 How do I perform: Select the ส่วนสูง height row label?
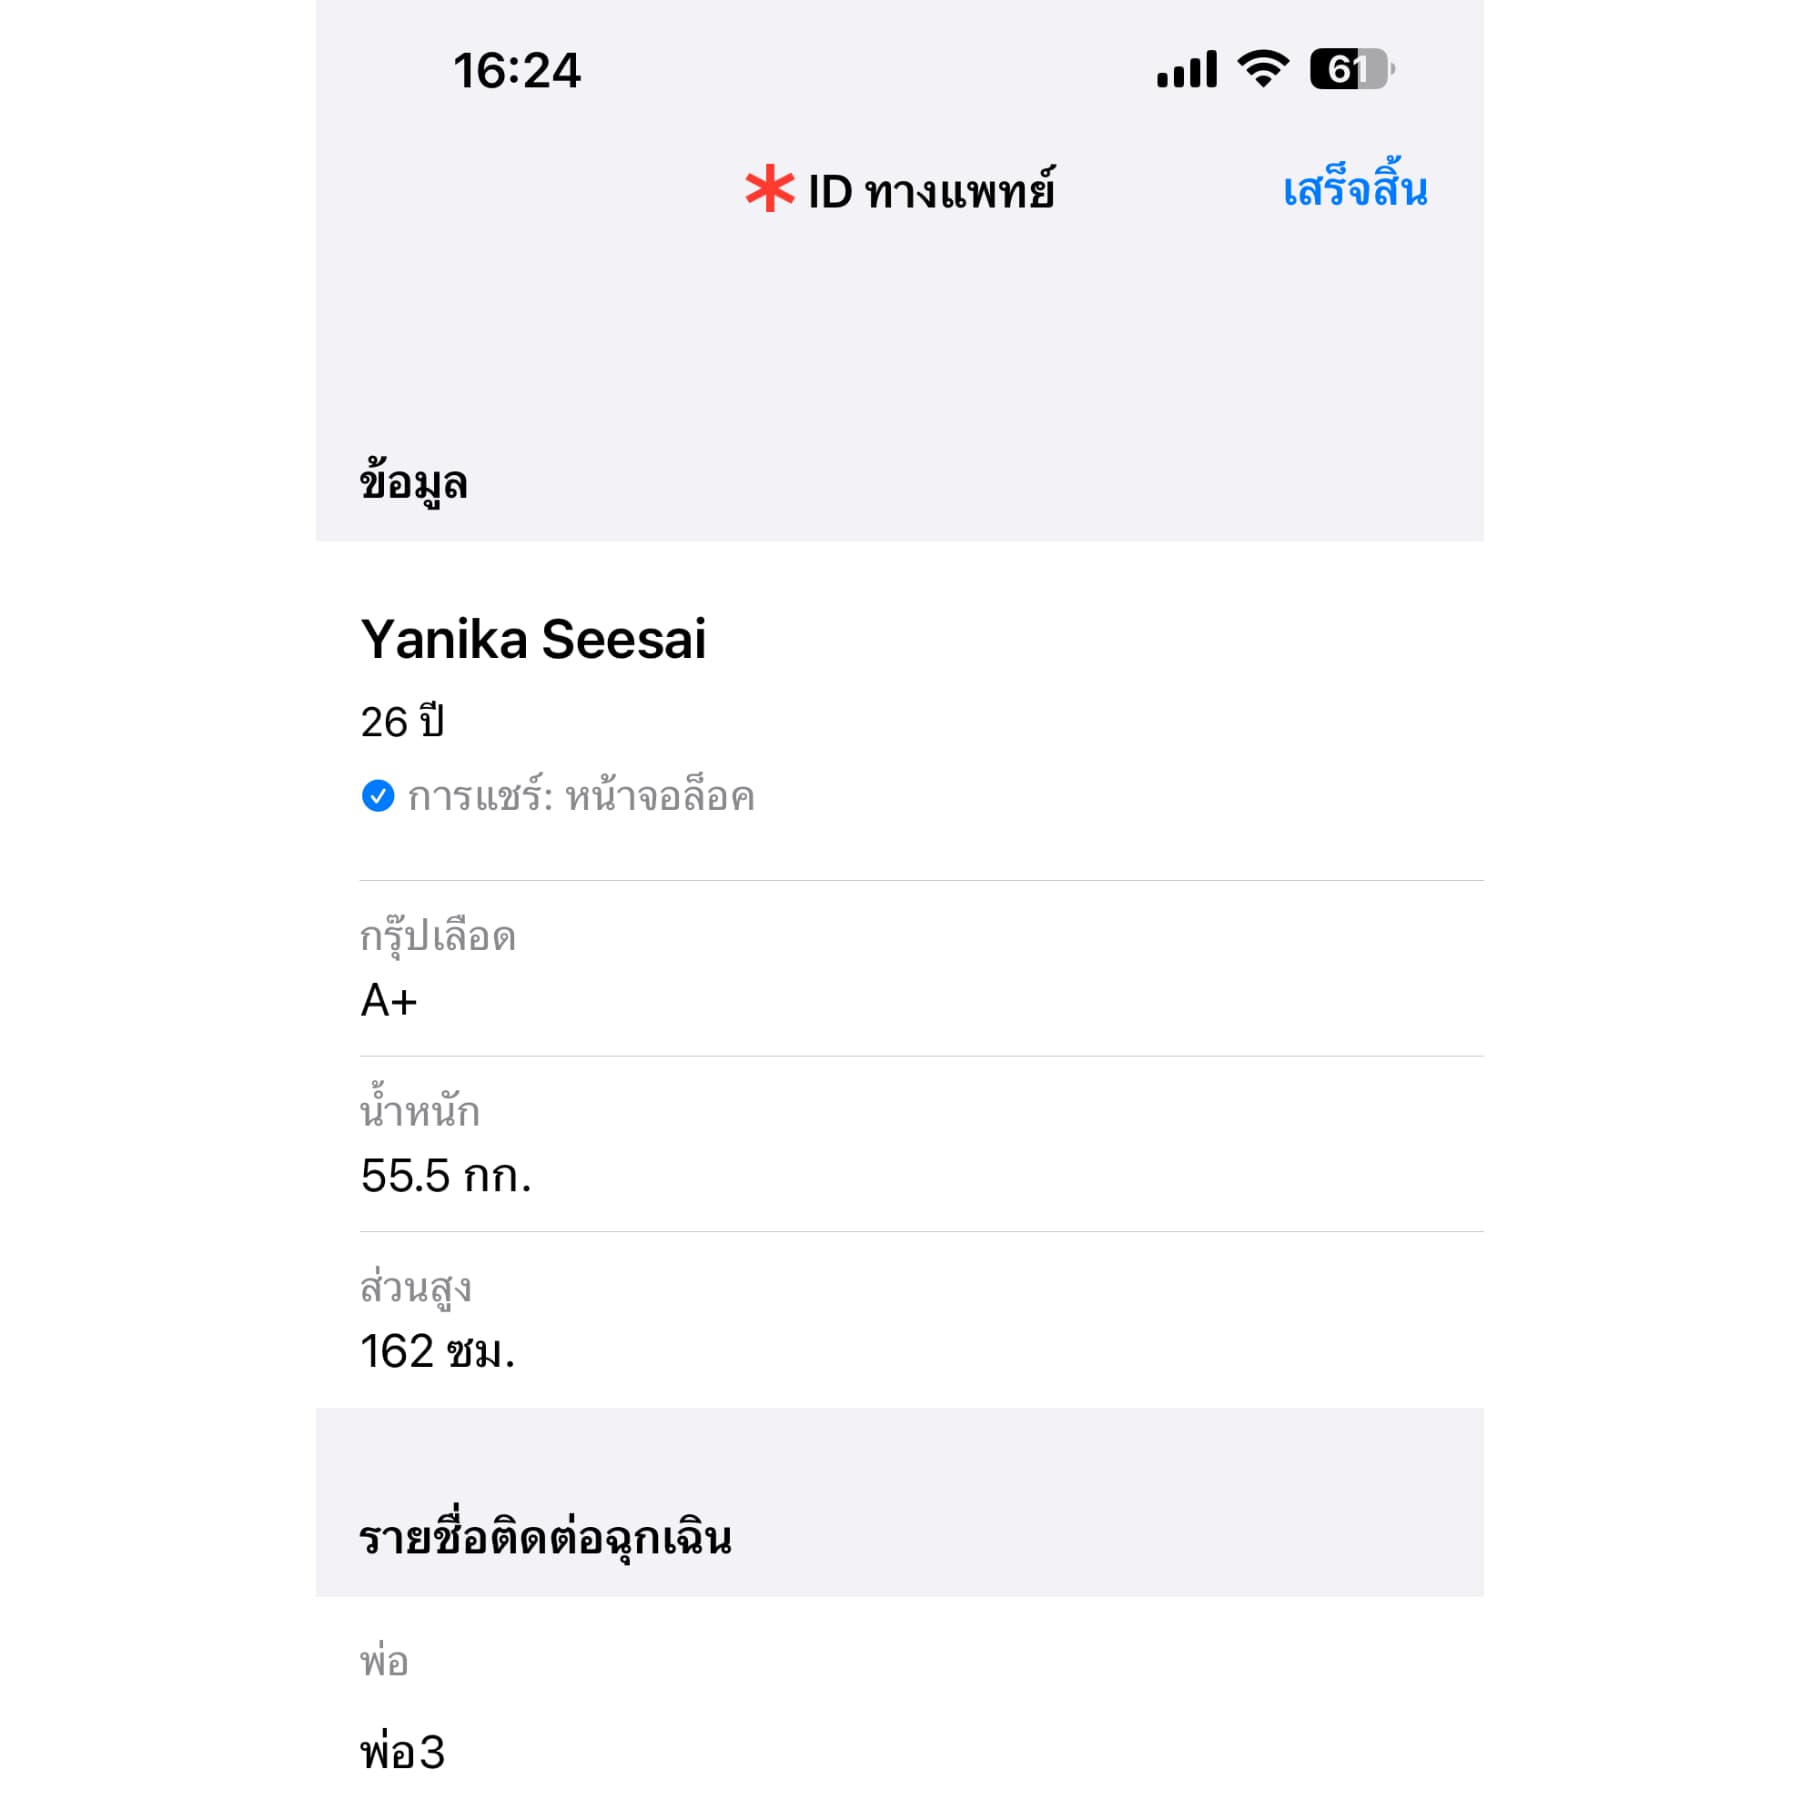(x=416, y=1287)
